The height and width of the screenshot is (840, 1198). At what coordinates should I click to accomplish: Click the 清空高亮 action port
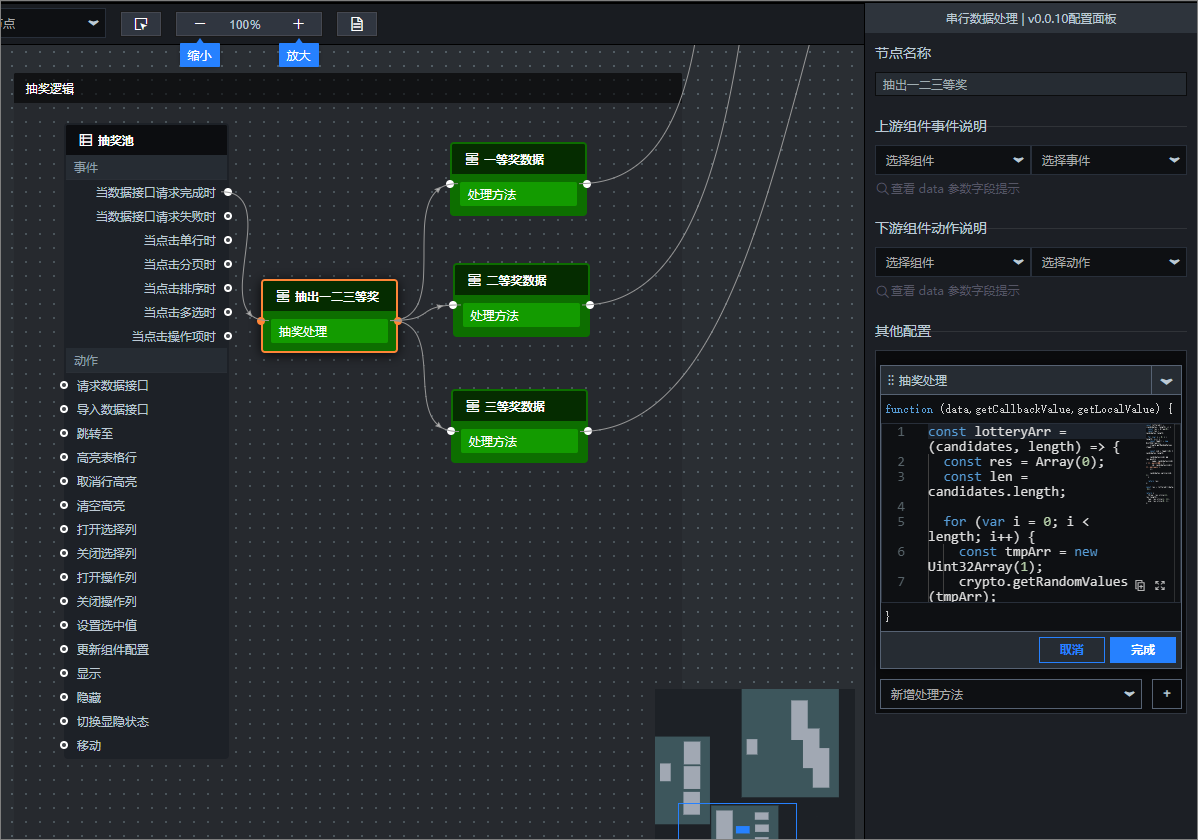pyautogui.click(x=64, y=505)
